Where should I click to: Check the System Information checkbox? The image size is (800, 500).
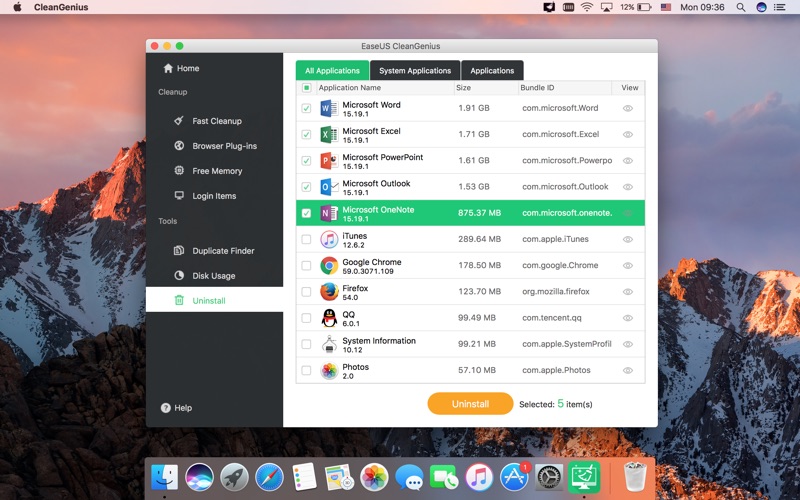(x=306, y=344)
